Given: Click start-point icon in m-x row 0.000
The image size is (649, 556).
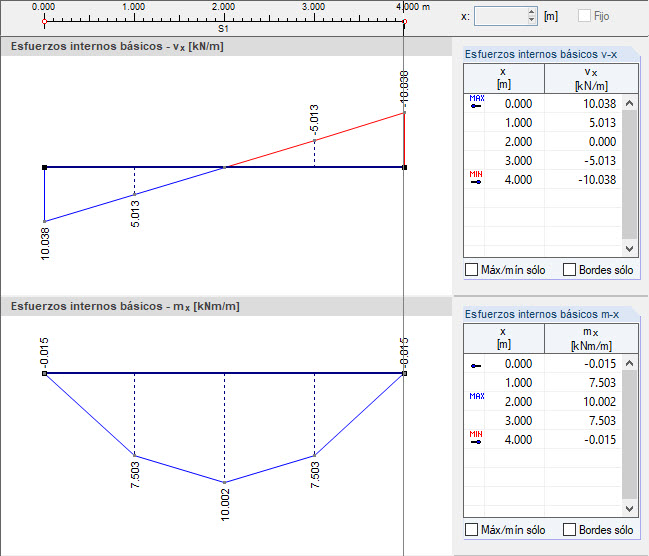Looking at the screenshot, I should click(476, 366).
